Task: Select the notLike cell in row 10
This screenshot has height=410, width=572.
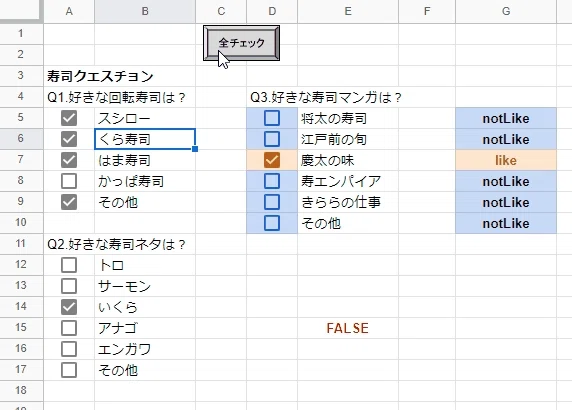Action: click(x=506, y=223)
